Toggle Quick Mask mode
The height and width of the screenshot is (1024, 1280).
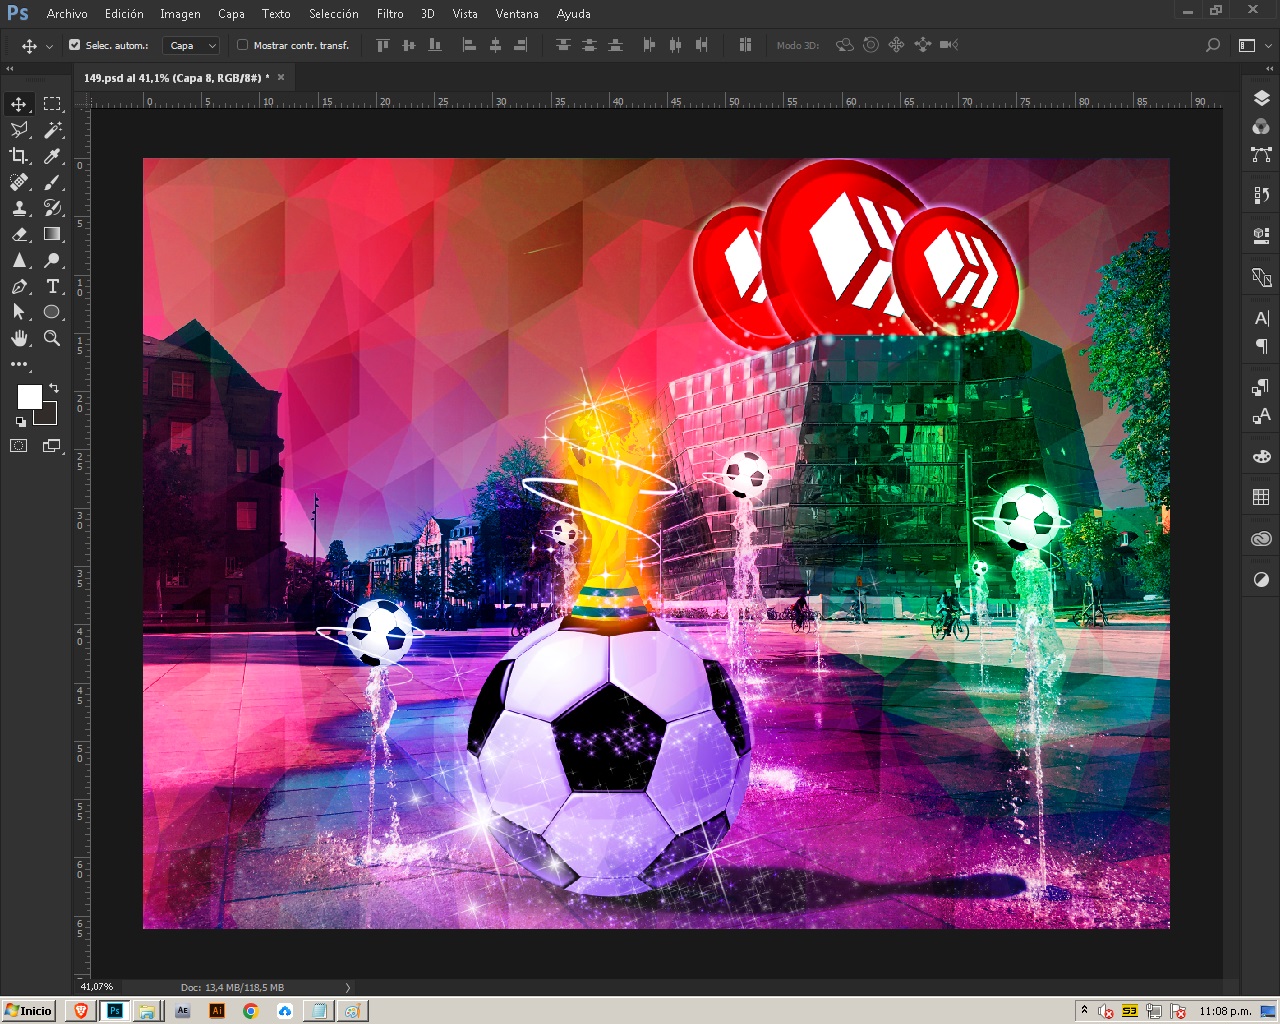point(19,446)
